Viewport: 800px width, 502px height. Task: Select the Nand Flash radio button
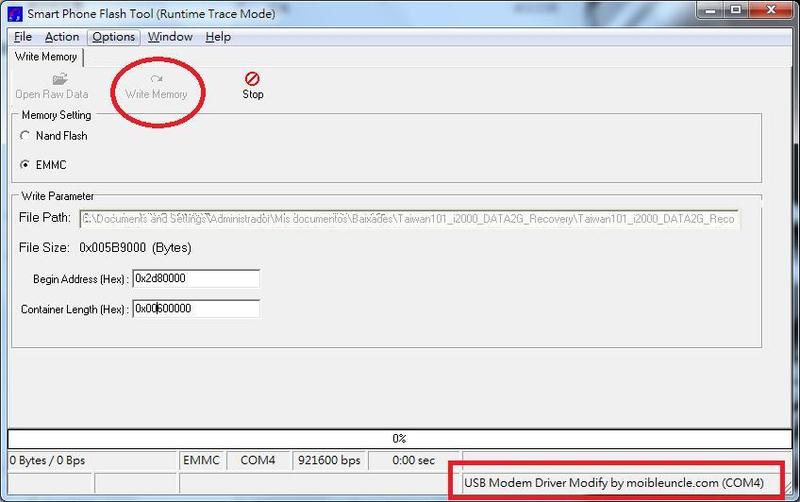click(24, 136)
